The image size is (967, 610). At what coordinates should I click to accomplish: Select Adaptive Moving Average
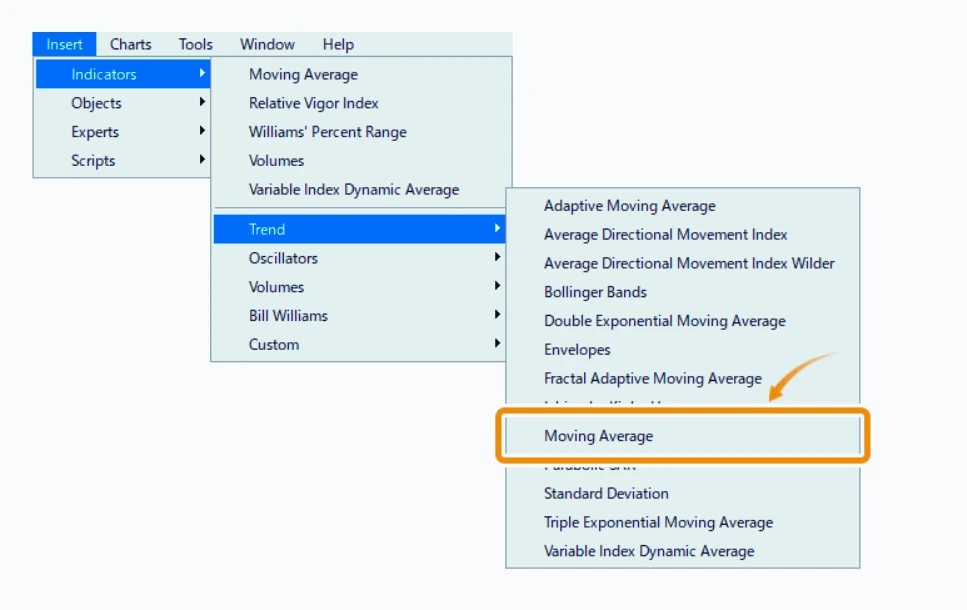pyautogui.click(x=630, y=205)
